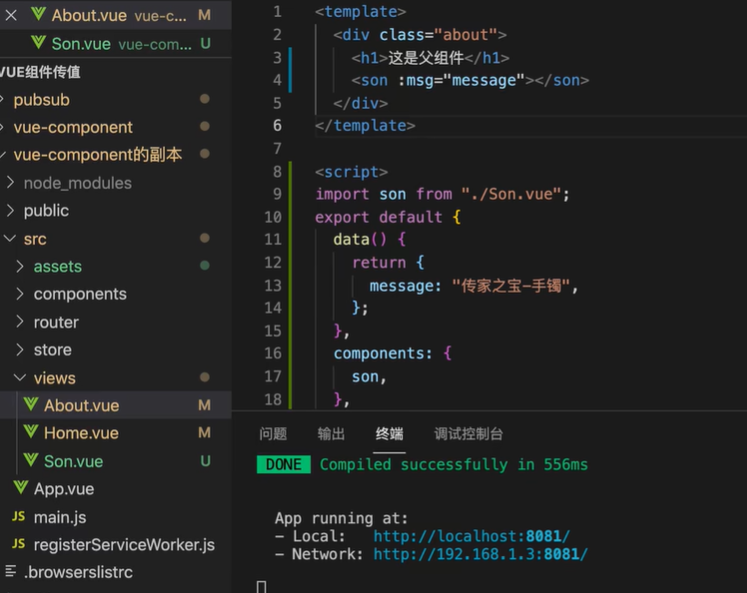Click "export default" on line 10
The width and height of the screenshot is (747, 593).
click(x=378, y=217)
